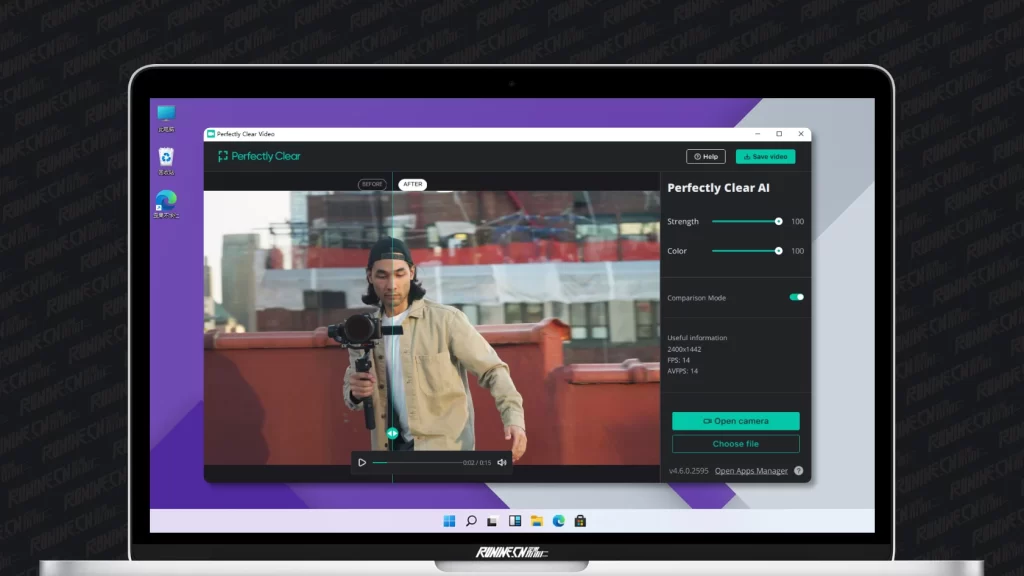Play the video preview
Screen dimensions: 1024x576
[362, 462]
